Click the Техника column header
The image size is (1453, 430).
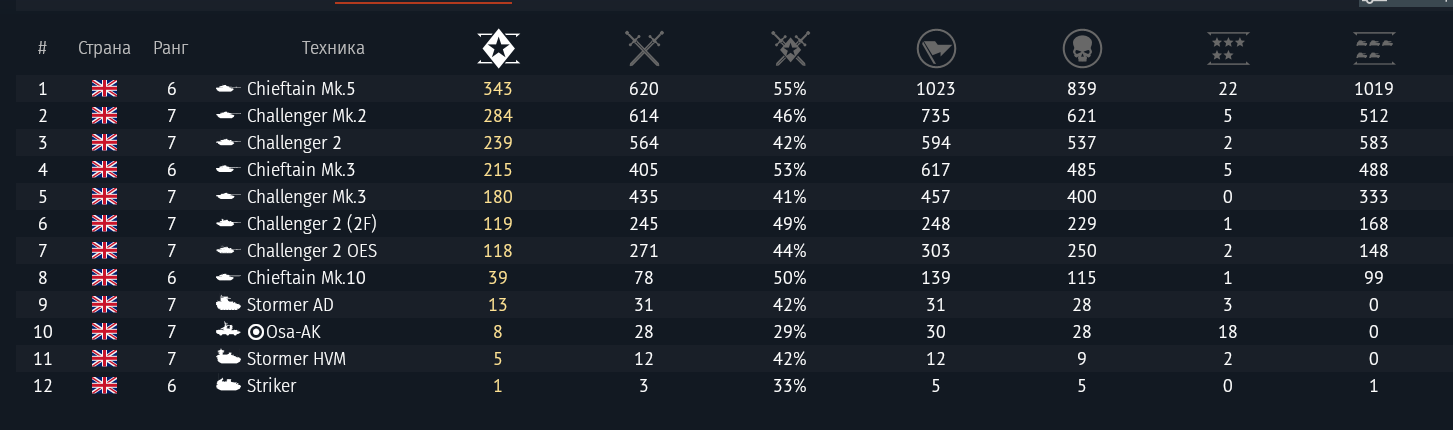pos(333,48)
